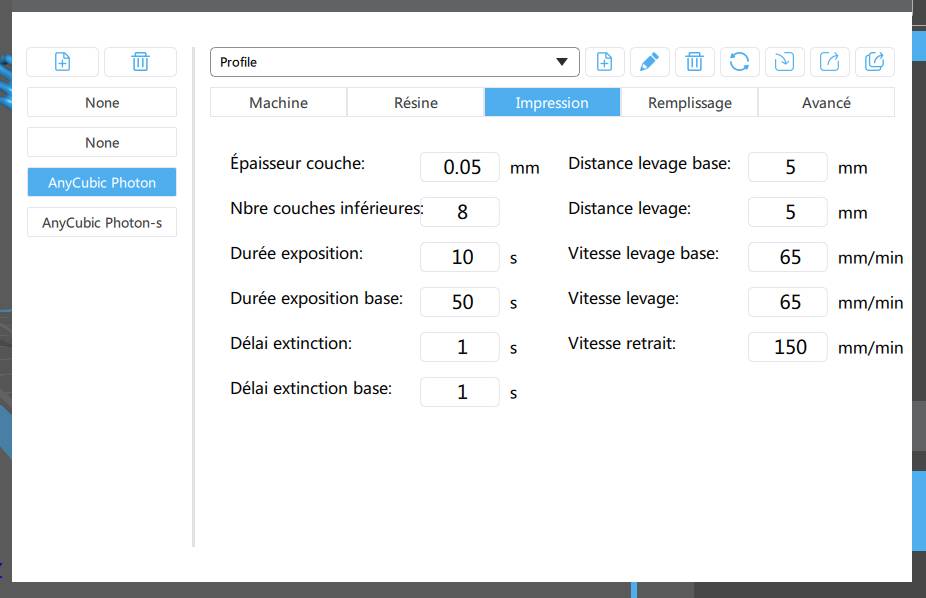Select AnyCubic Photon-s printer entry
This screenshot has height=598, width=926.
click(x=102, y=223)
